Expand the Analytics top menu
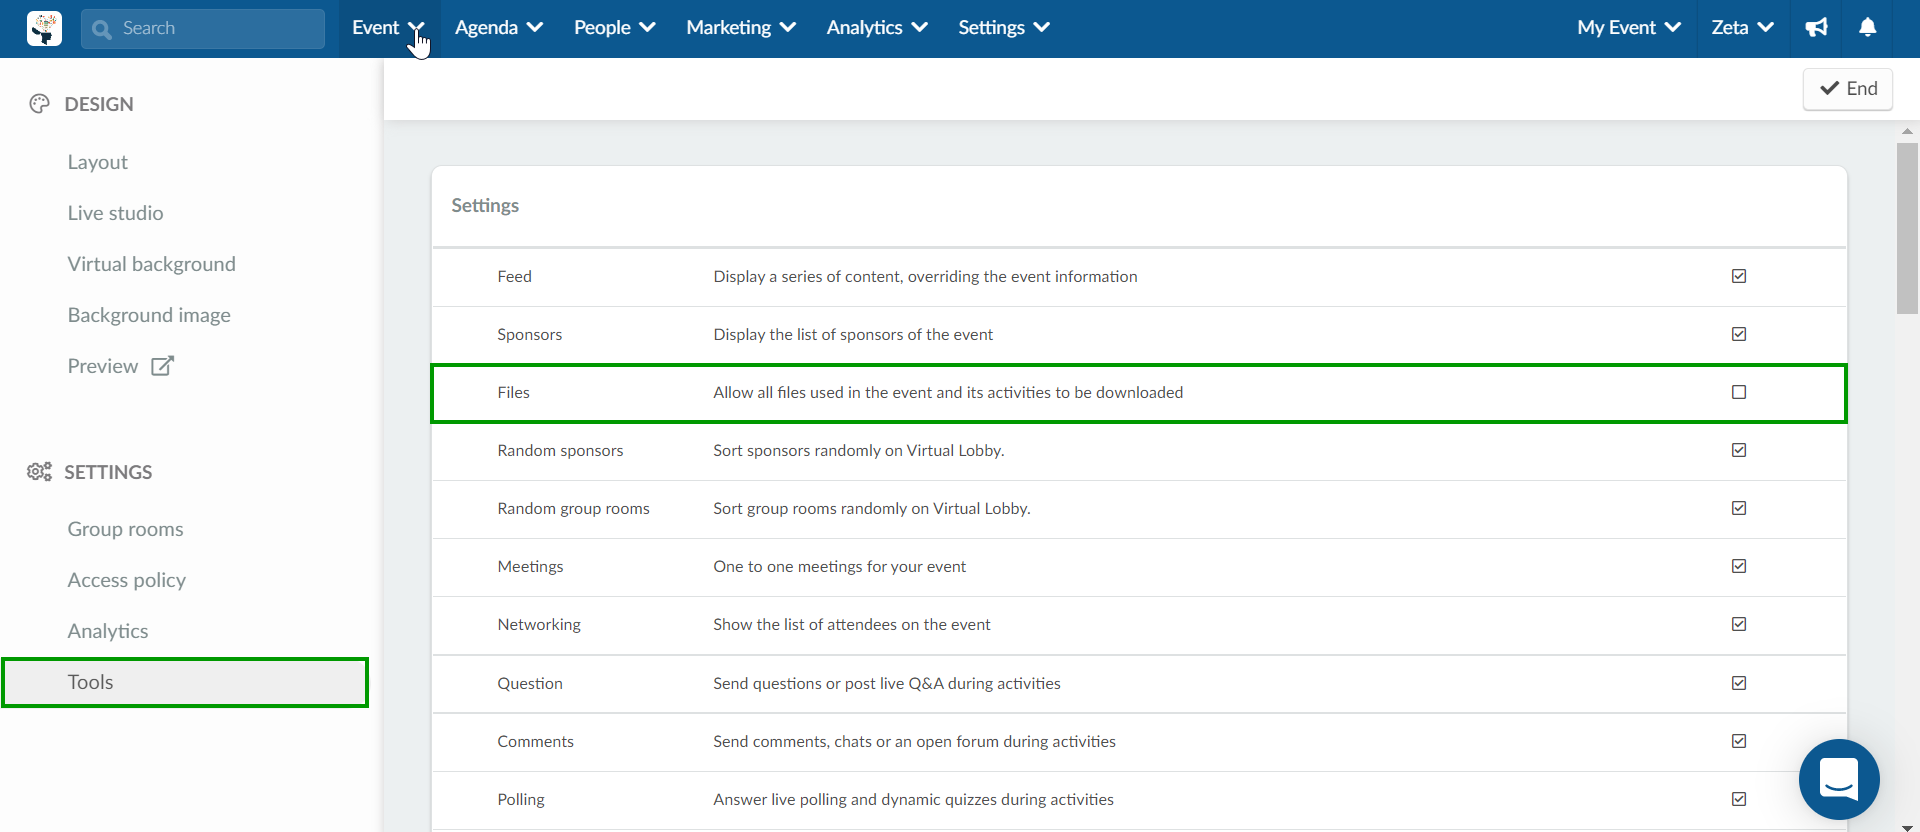1920x832 pixels. 876,28
